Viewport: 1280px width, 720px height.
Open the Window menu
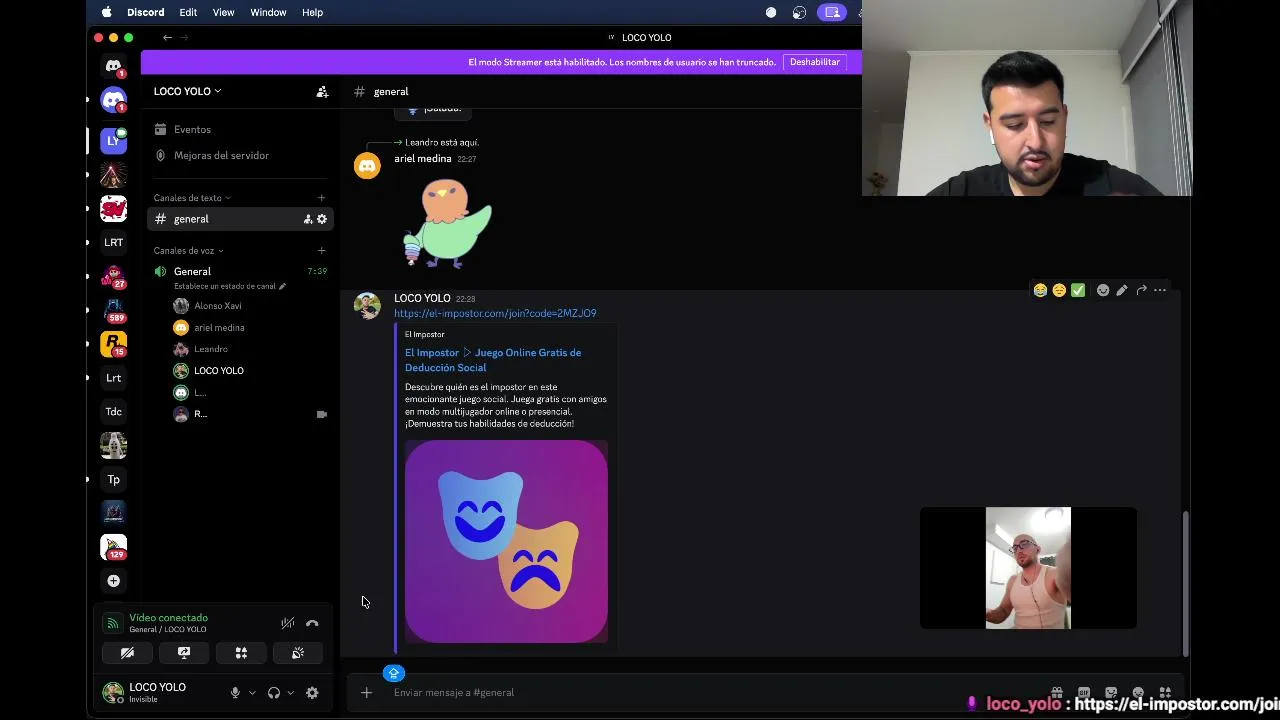(268, 12)
